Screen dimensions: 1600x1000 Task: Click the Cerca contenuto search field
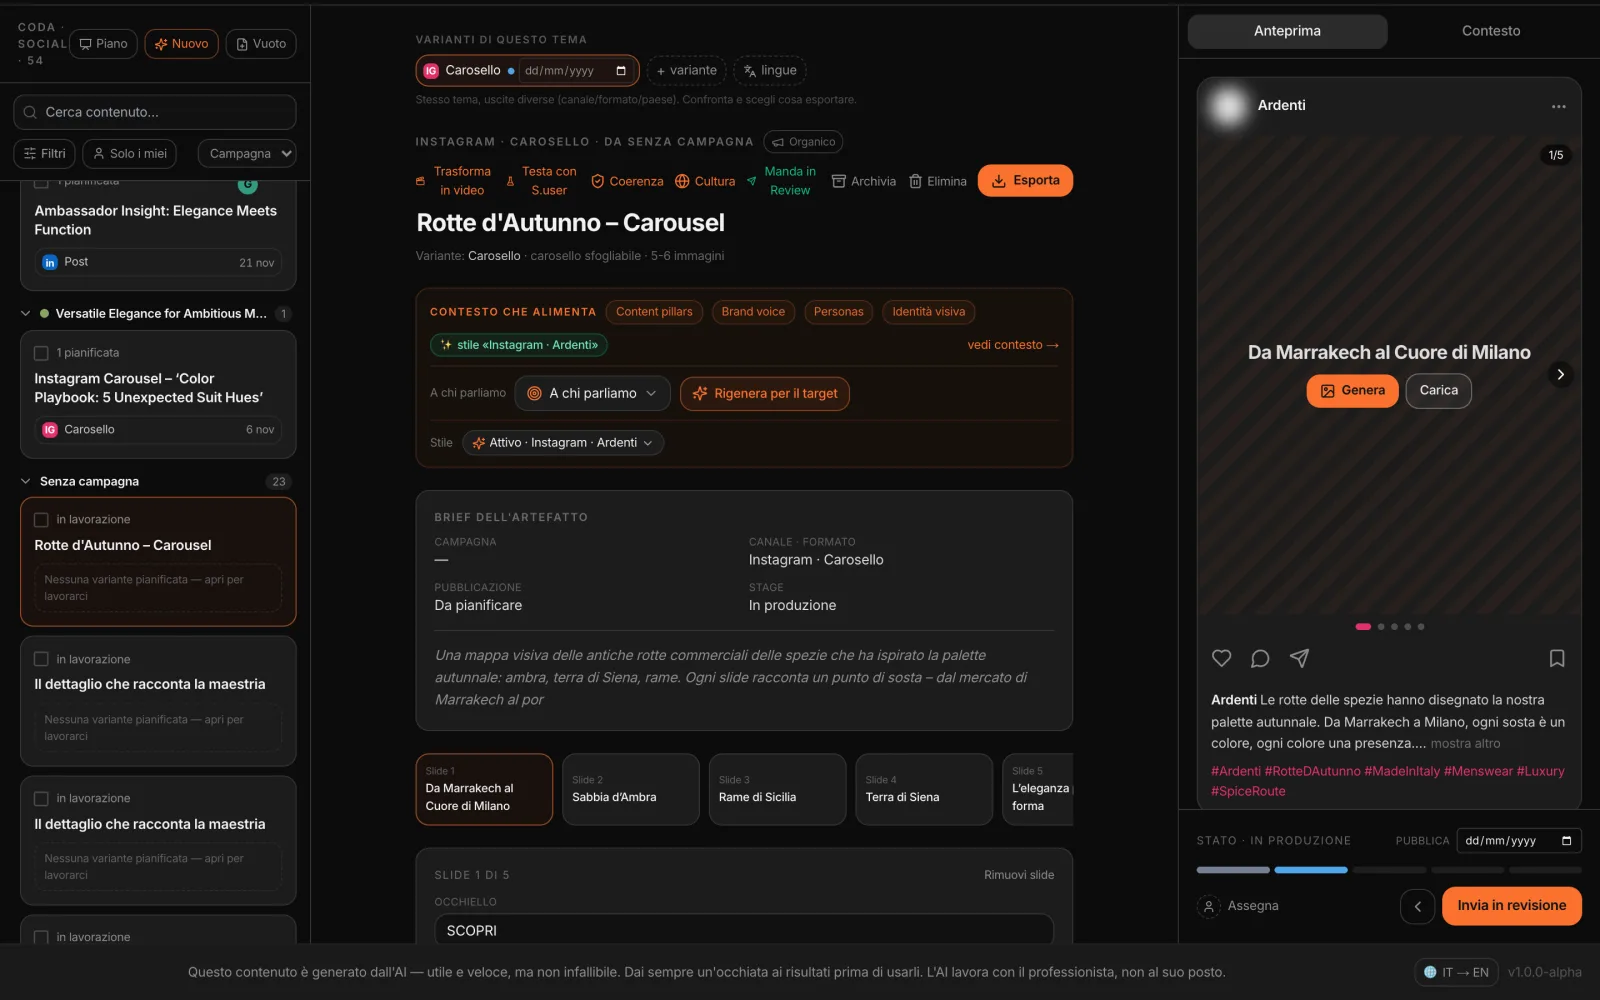coord(155,112)
